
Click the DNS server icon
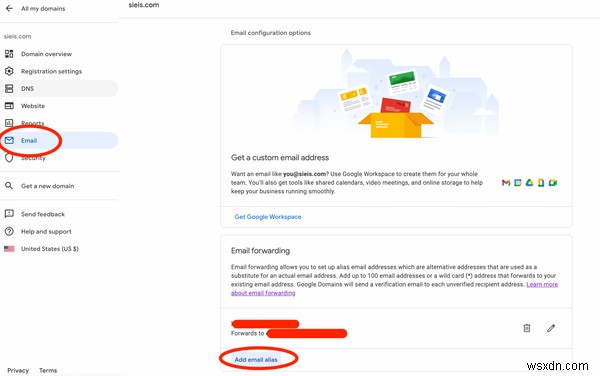point(9,88)
